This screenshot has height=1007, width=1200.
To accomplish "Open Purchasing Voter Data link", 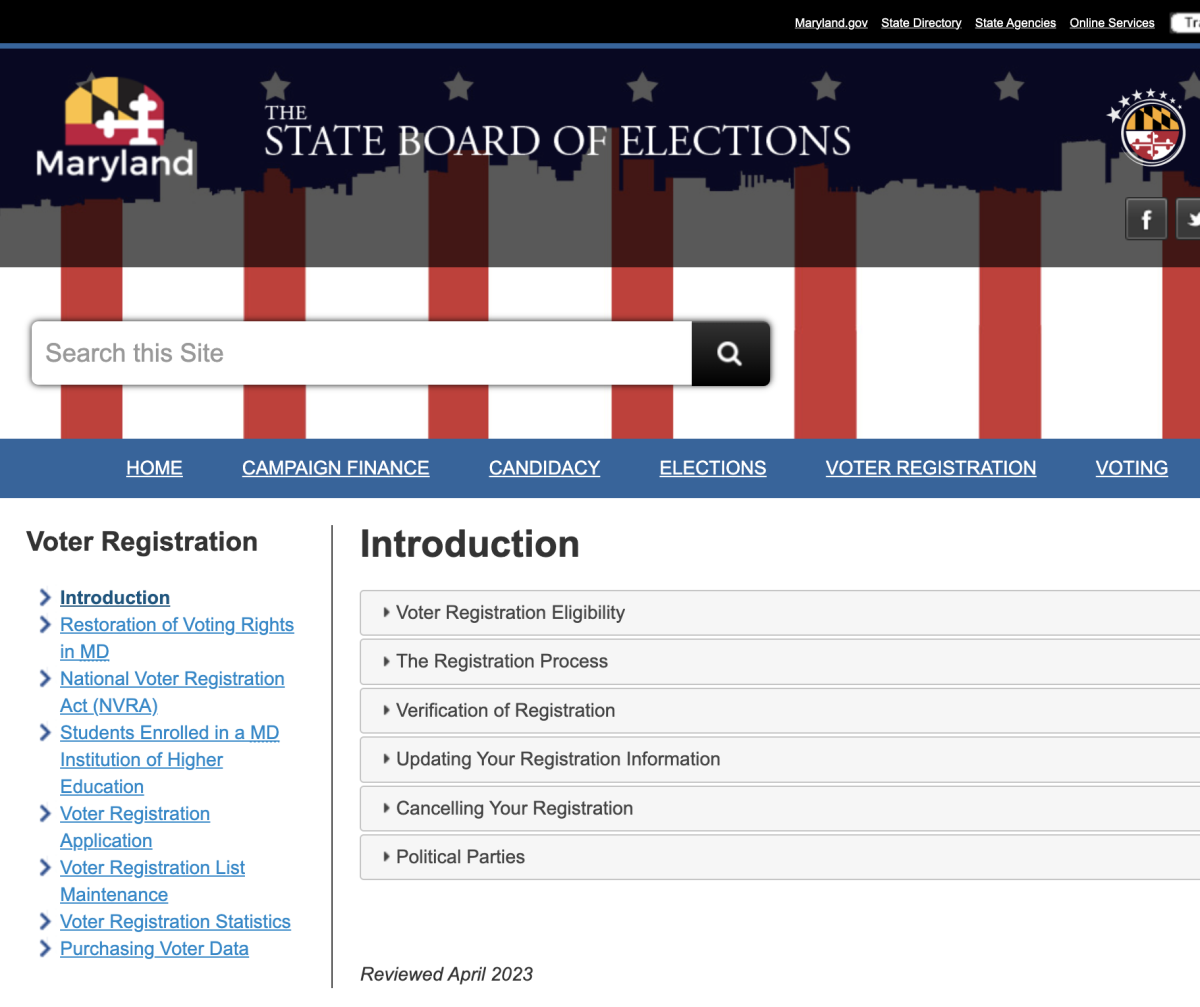I will pyautogui.click(x=154, y=949).
